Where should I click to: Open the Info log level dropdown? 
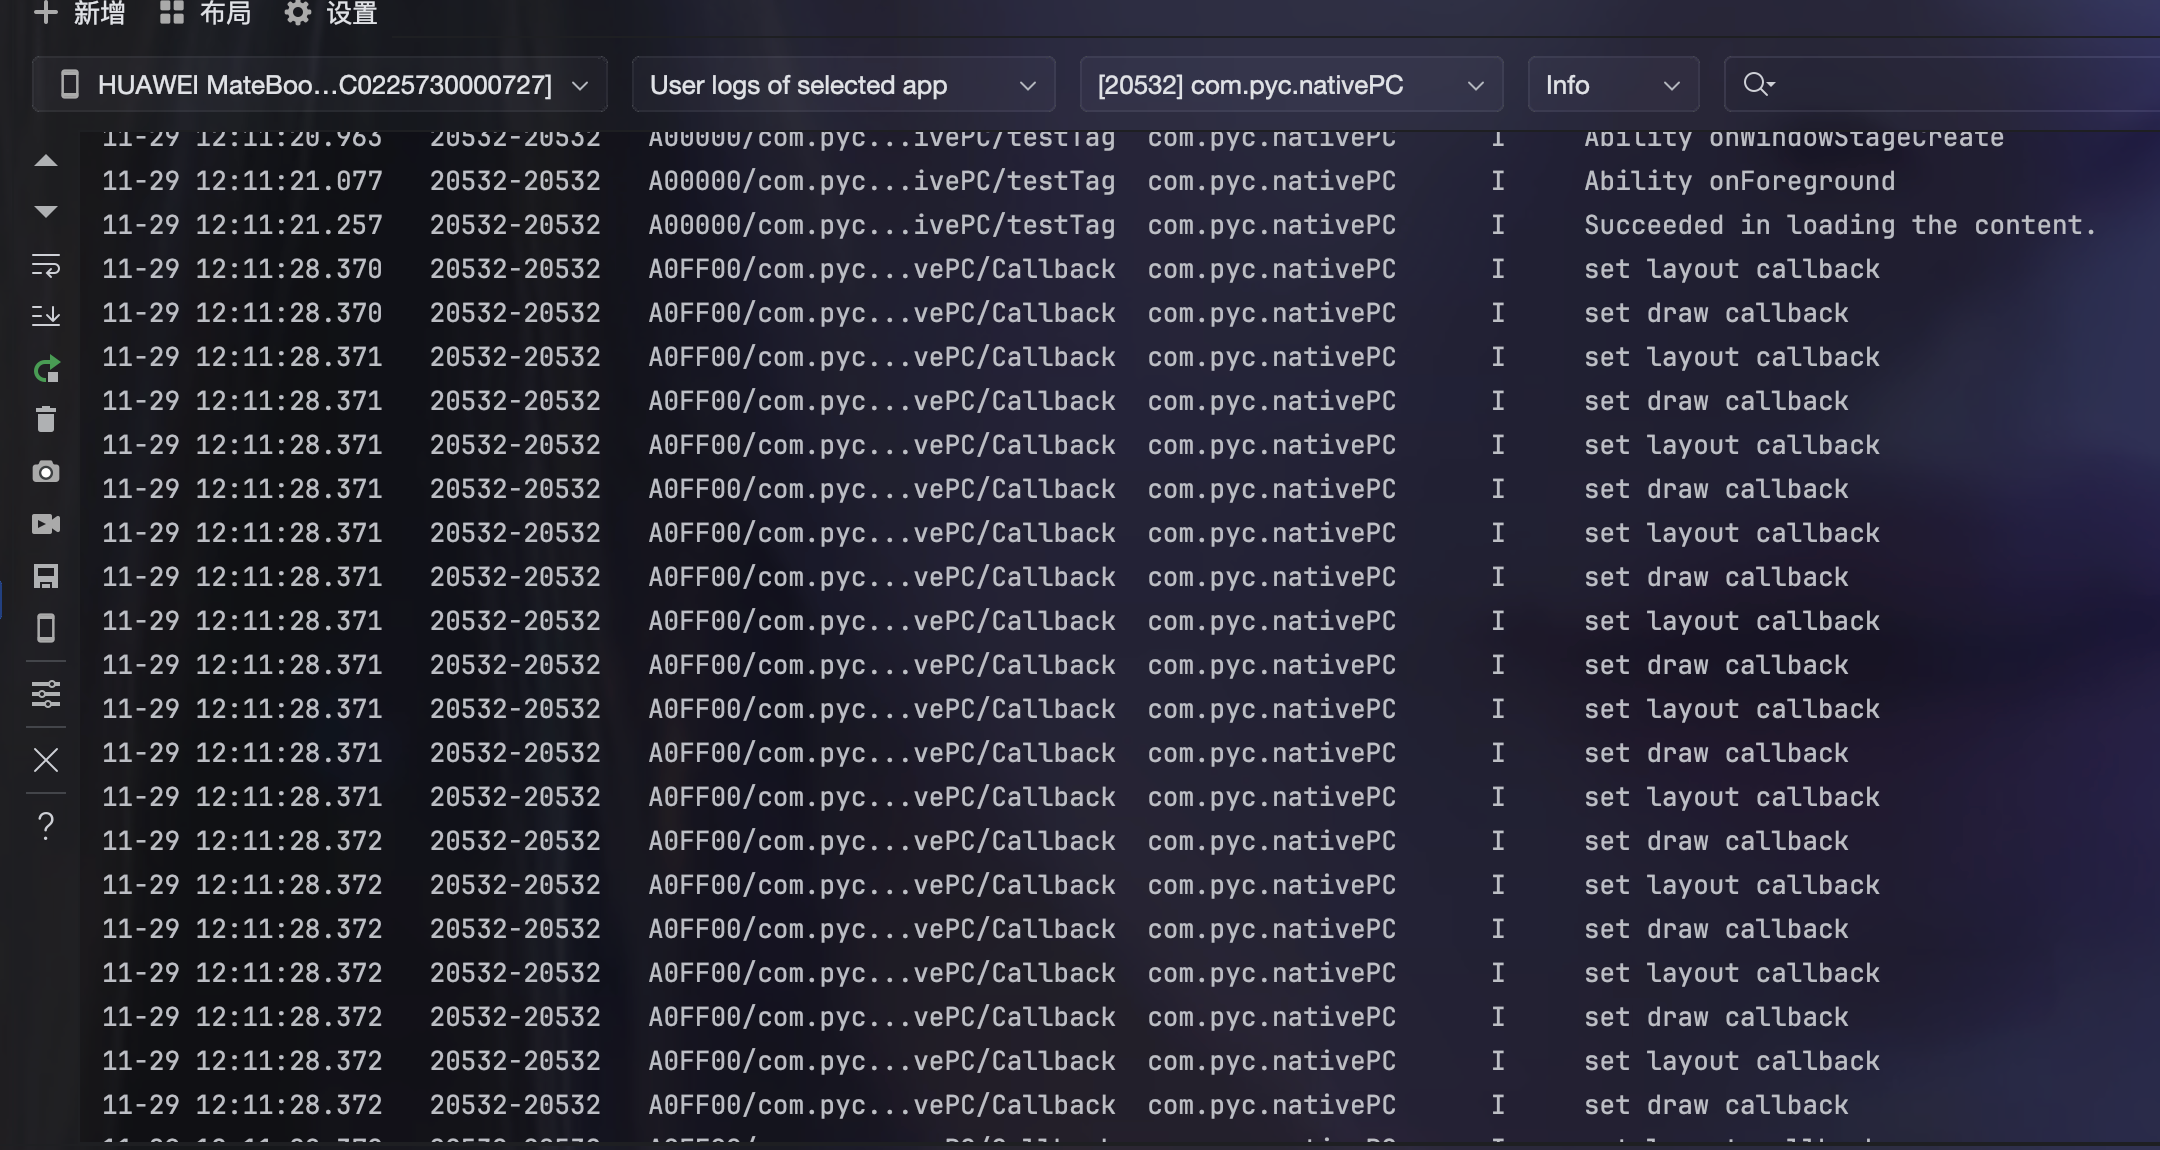pyautogui.click(x=1612, y=85)
